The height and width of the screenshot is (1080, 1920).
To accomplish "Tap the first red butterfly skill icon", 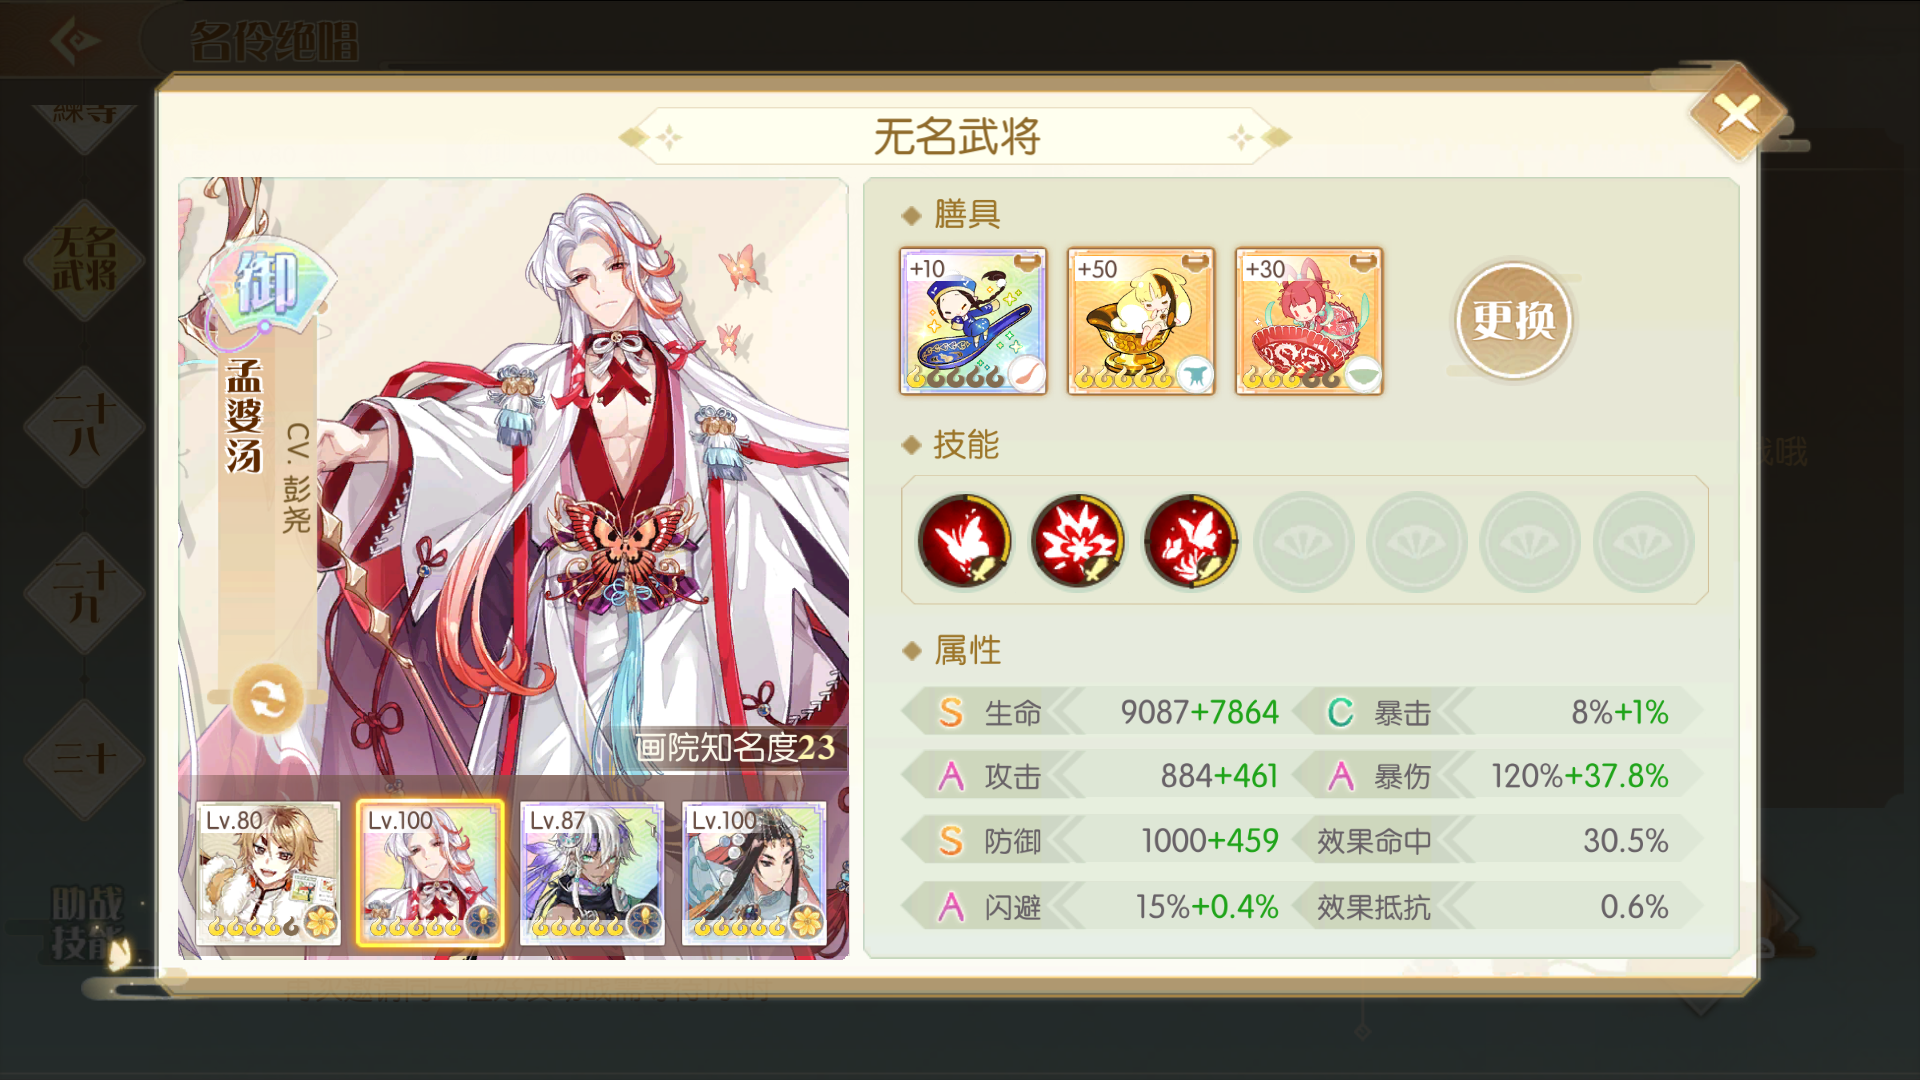I will tap(964, 541).
